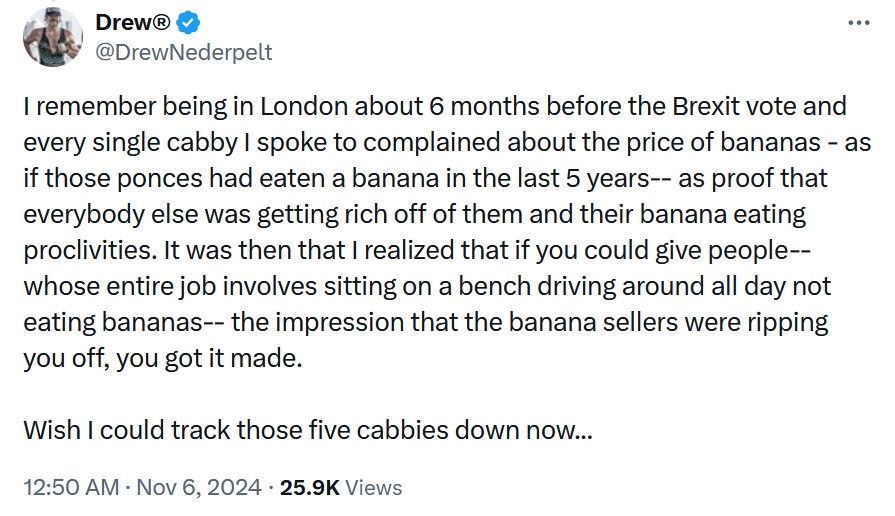Open the 25.9K view count

tap(309, 487)
